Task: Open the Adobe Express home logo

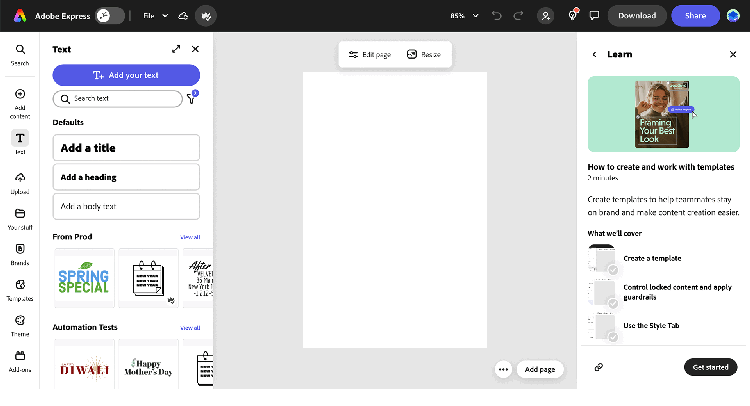Action: pos(20,16)
